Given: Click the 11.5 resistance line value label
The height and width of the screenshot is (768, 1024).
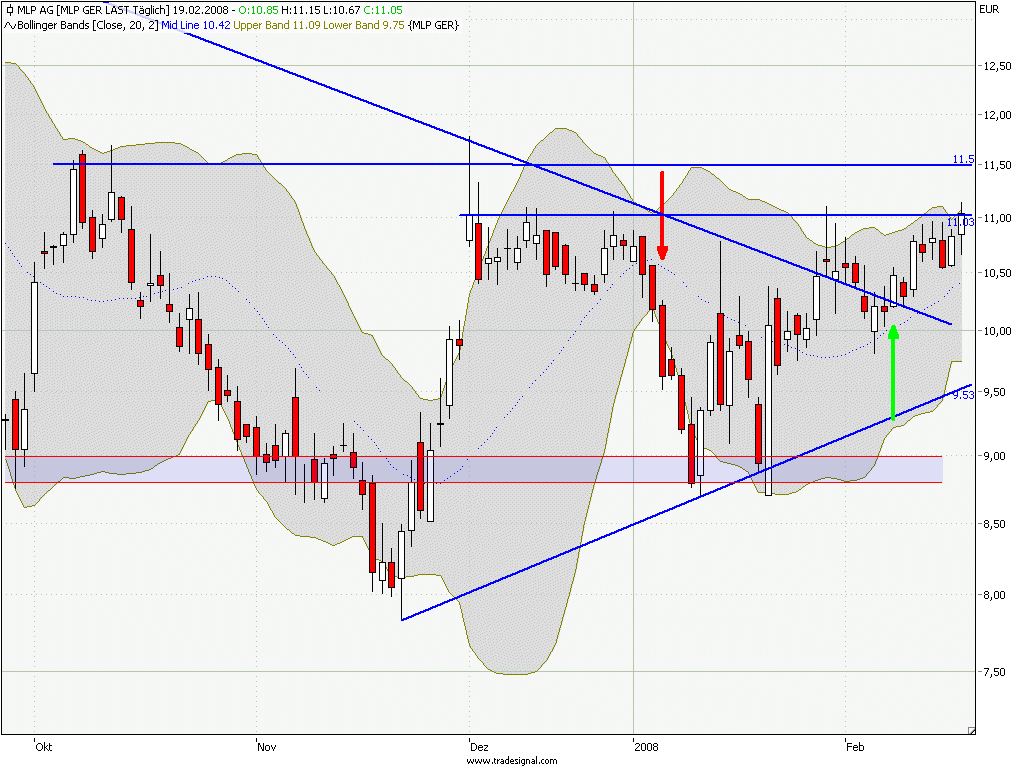Looking at the screenshot, I should [x=963, y=159].
